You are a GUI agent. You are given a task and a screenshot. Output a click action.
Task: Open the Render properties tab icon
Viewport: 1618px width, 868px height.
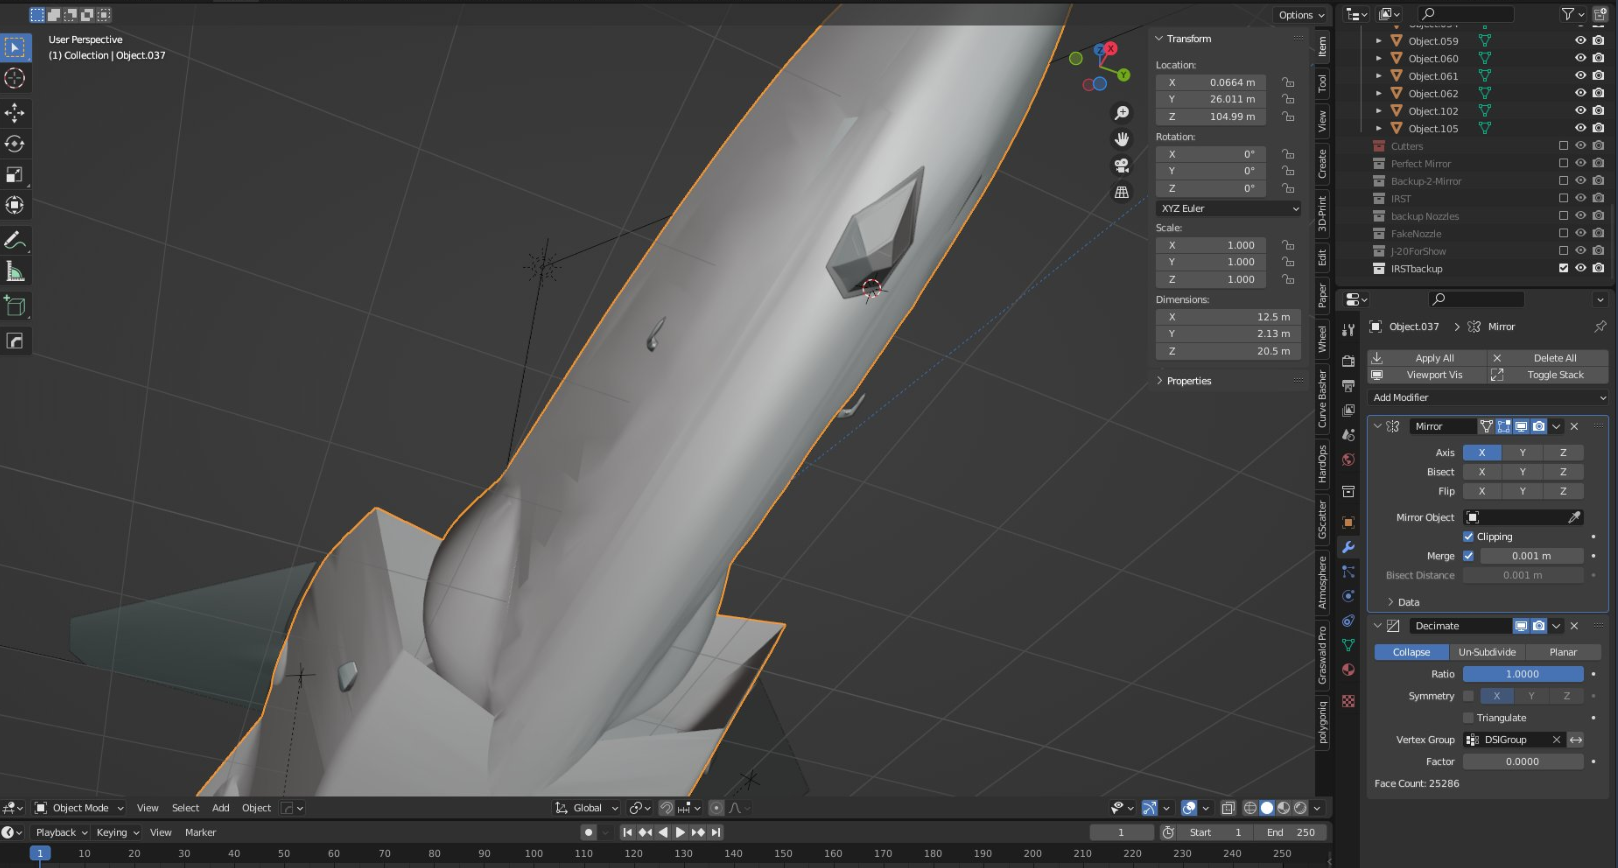(1348, 360)
